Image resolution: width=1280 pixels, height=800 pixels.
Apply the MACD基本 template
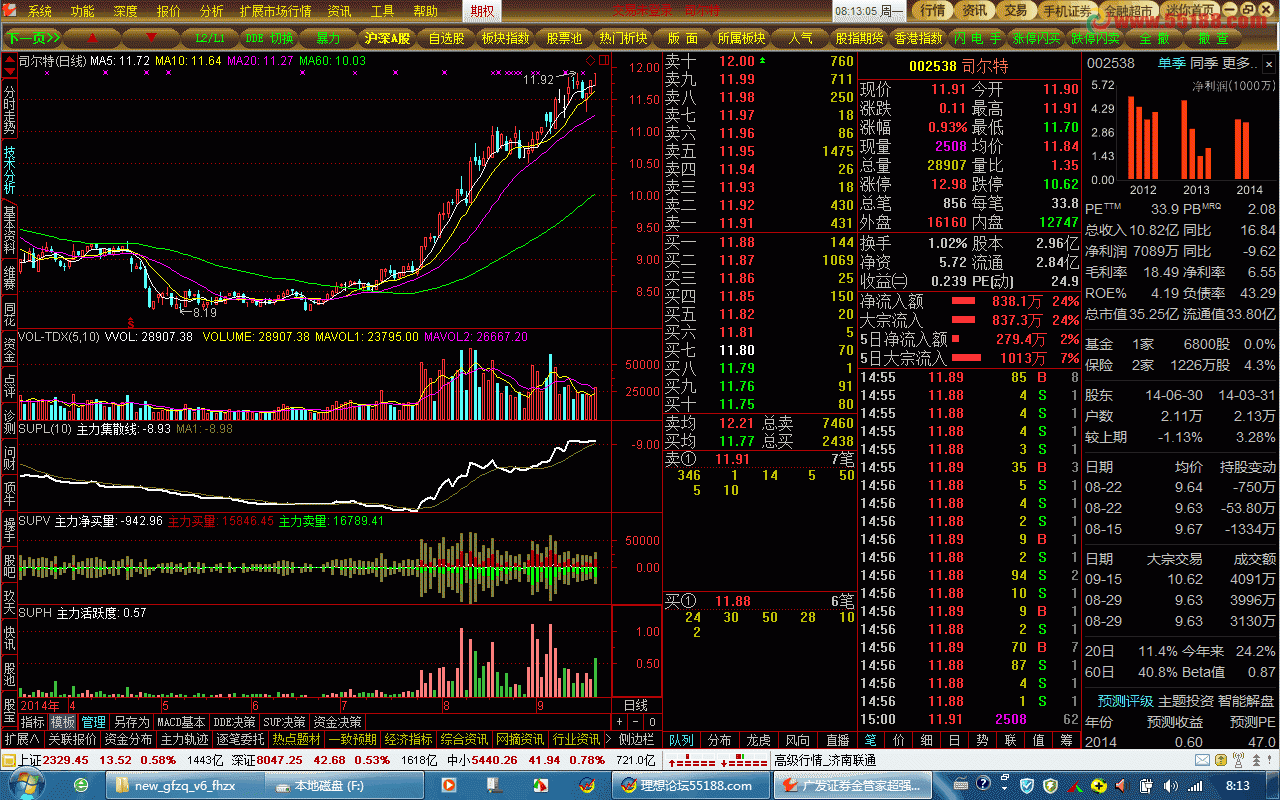(x=182, y=722)
